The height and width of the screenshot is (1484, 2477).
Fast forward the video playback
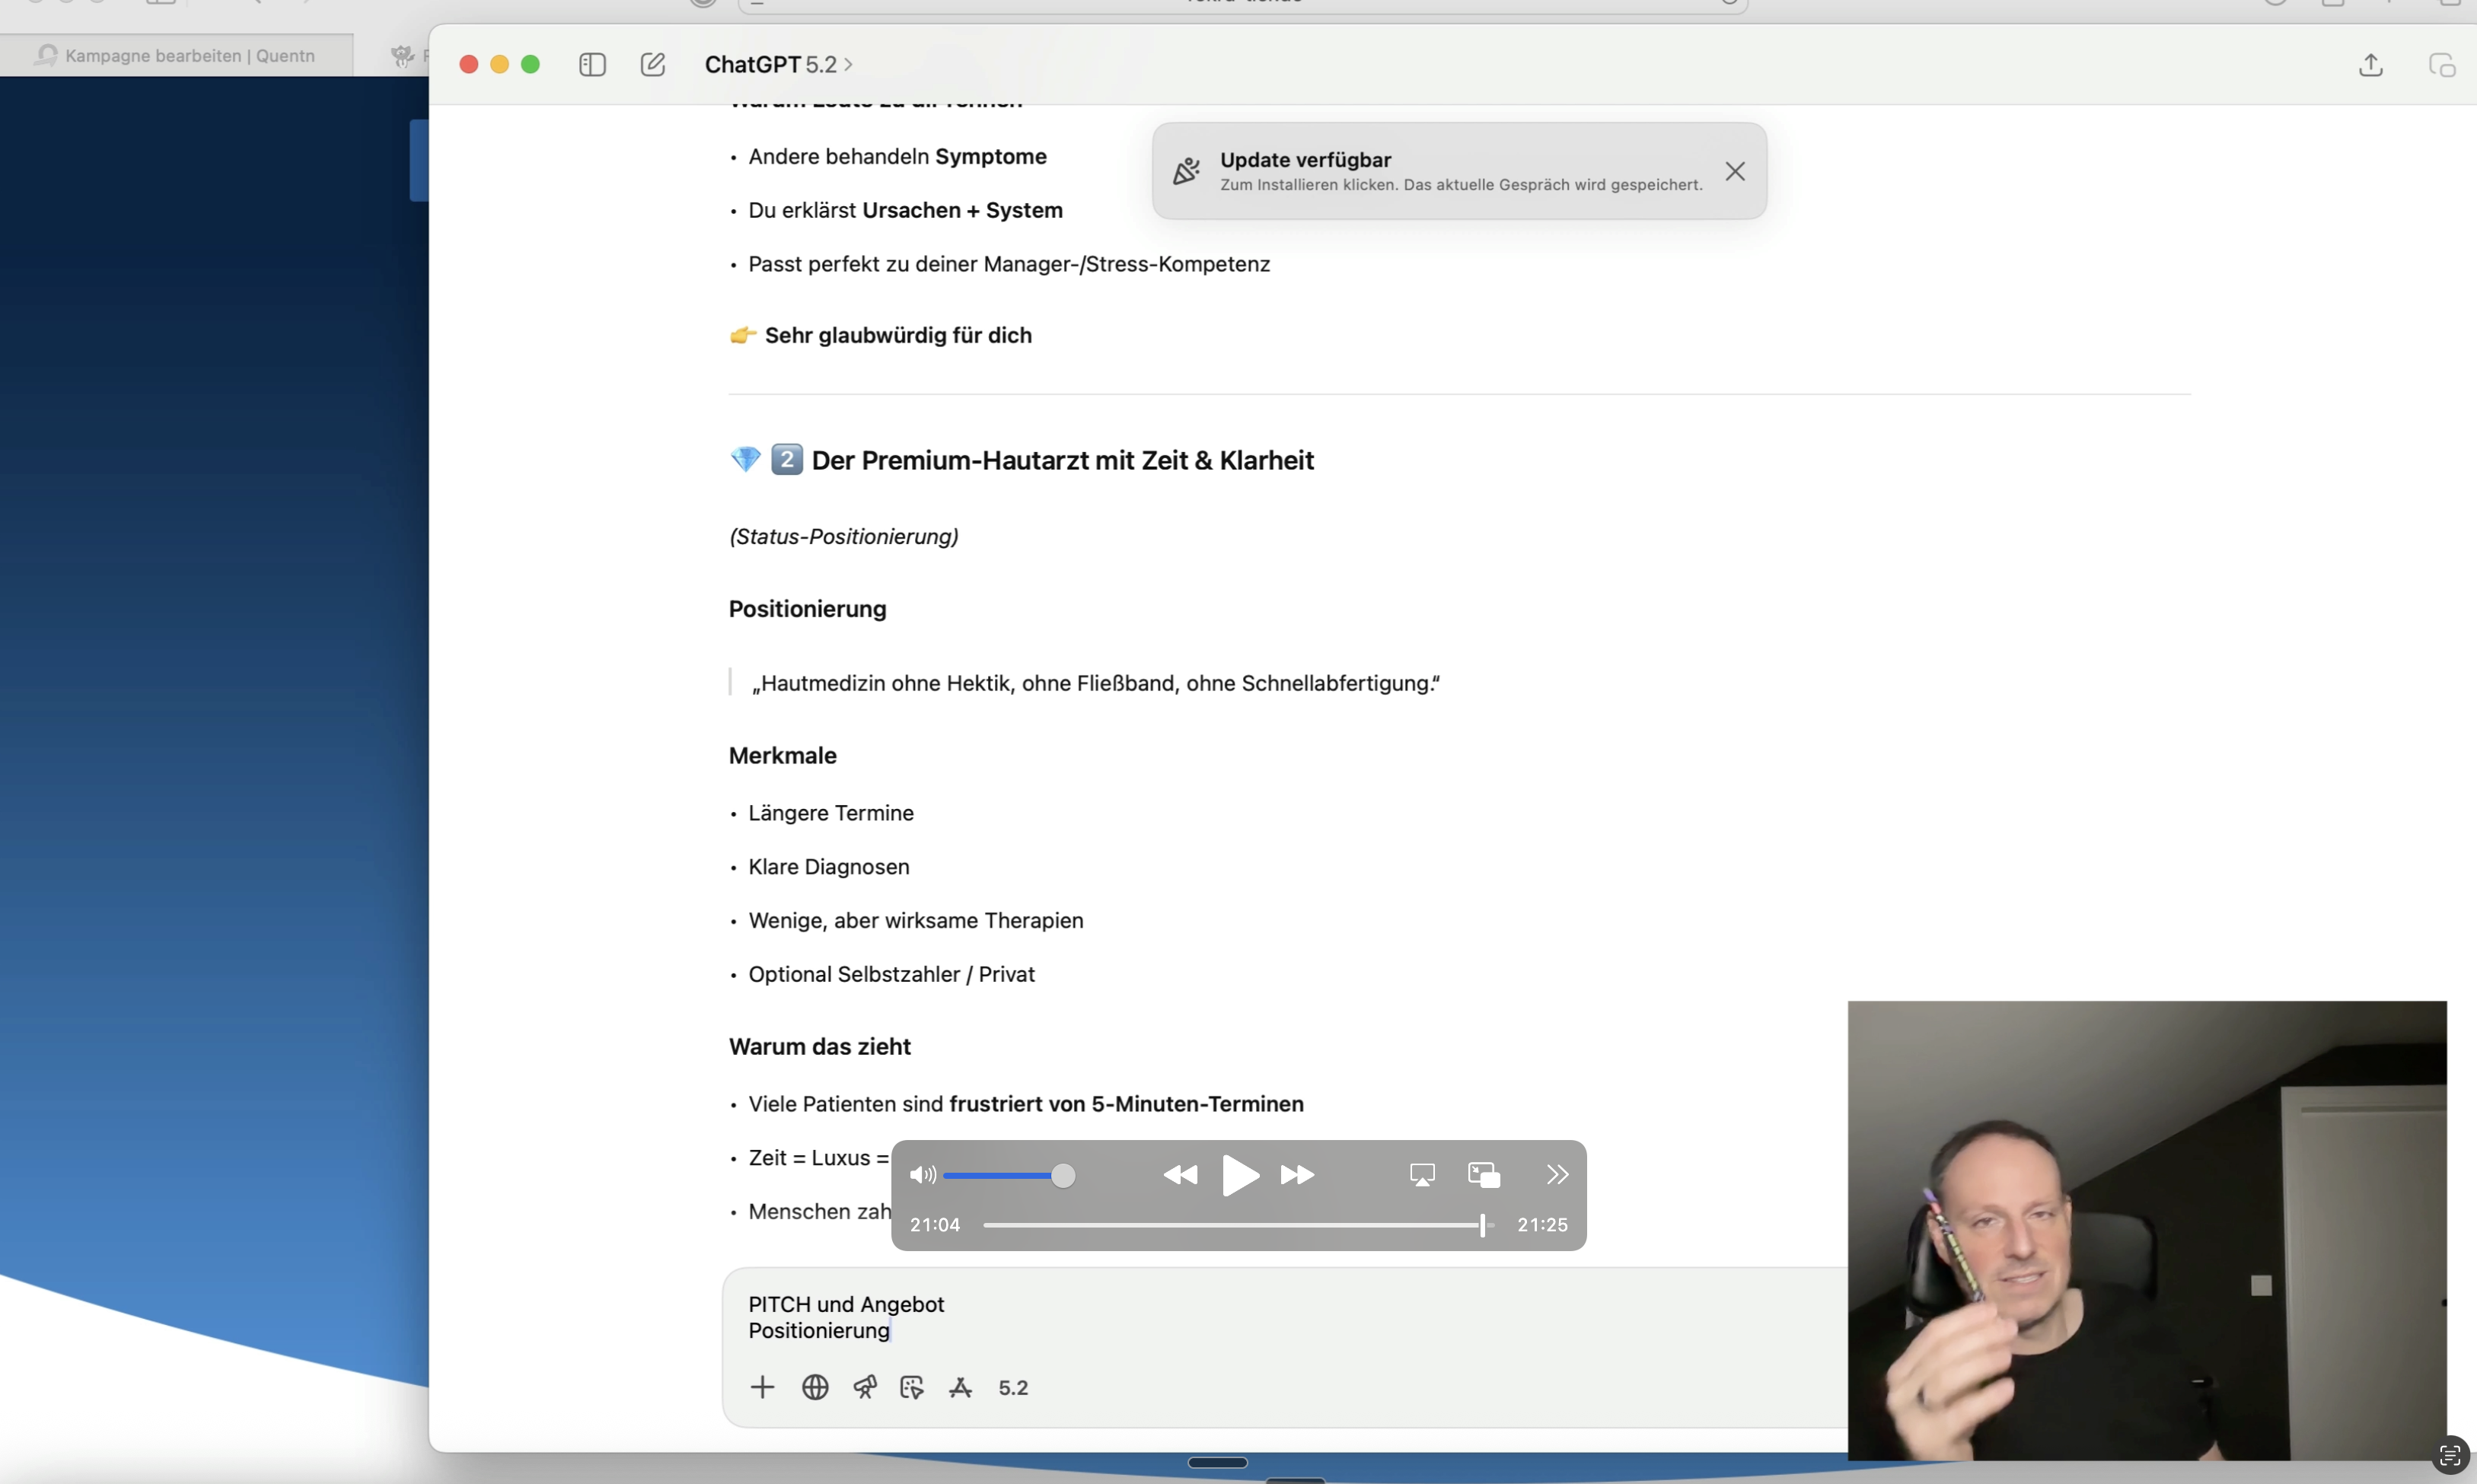(1298, 1175)
